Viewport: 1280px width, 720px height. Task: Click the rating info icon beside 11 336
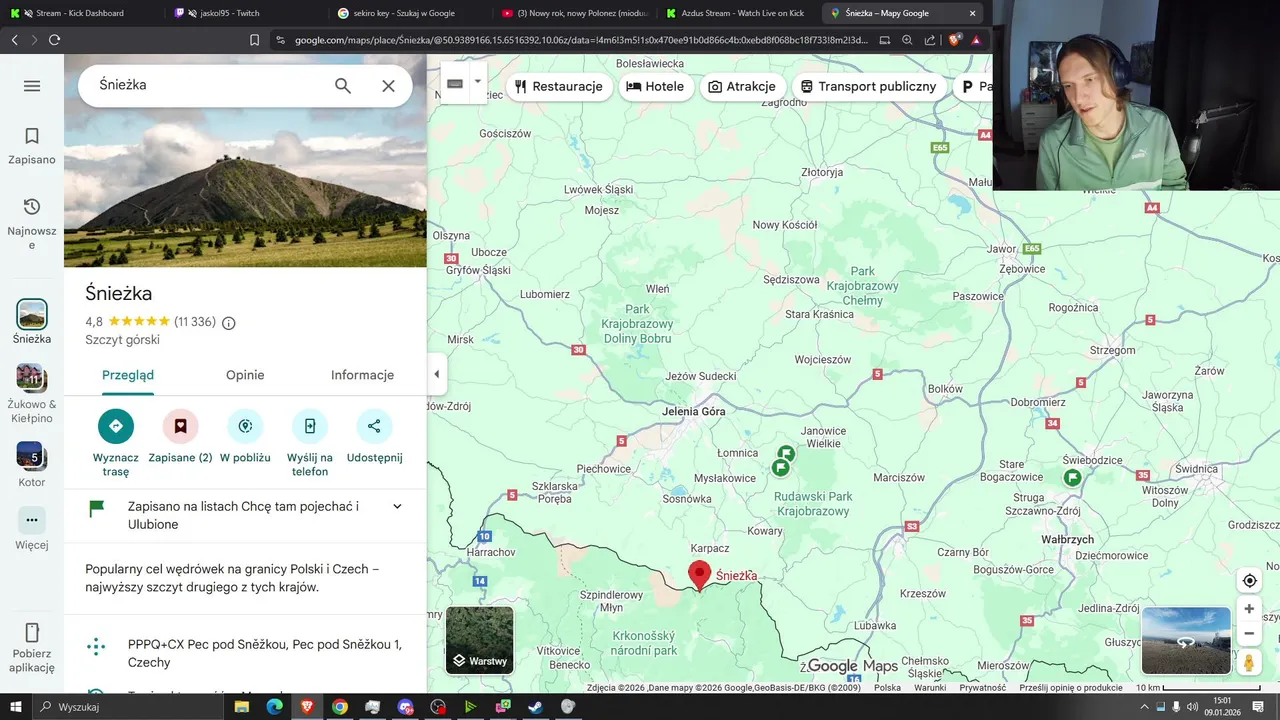point(229,323)
